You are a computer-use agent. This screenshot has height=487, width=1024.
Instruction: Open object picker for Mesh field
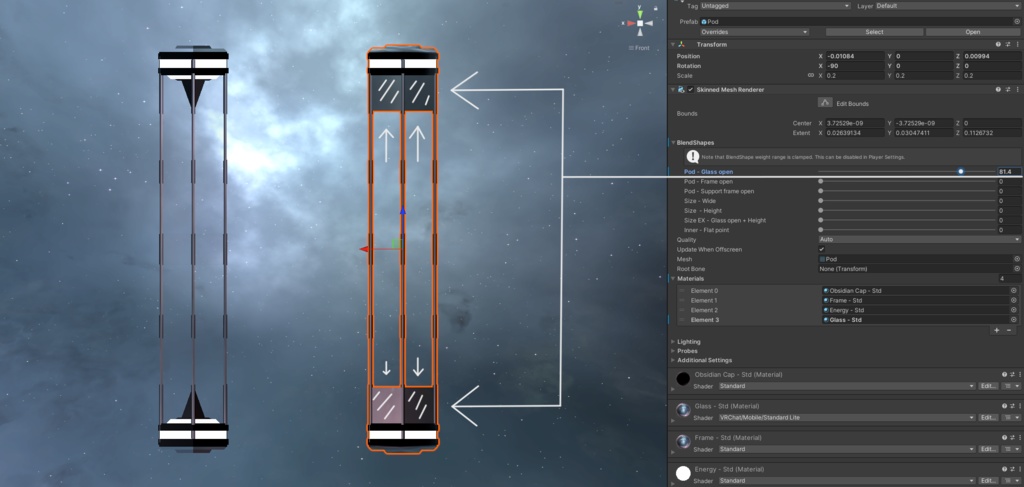click(x=1017, y=259)
